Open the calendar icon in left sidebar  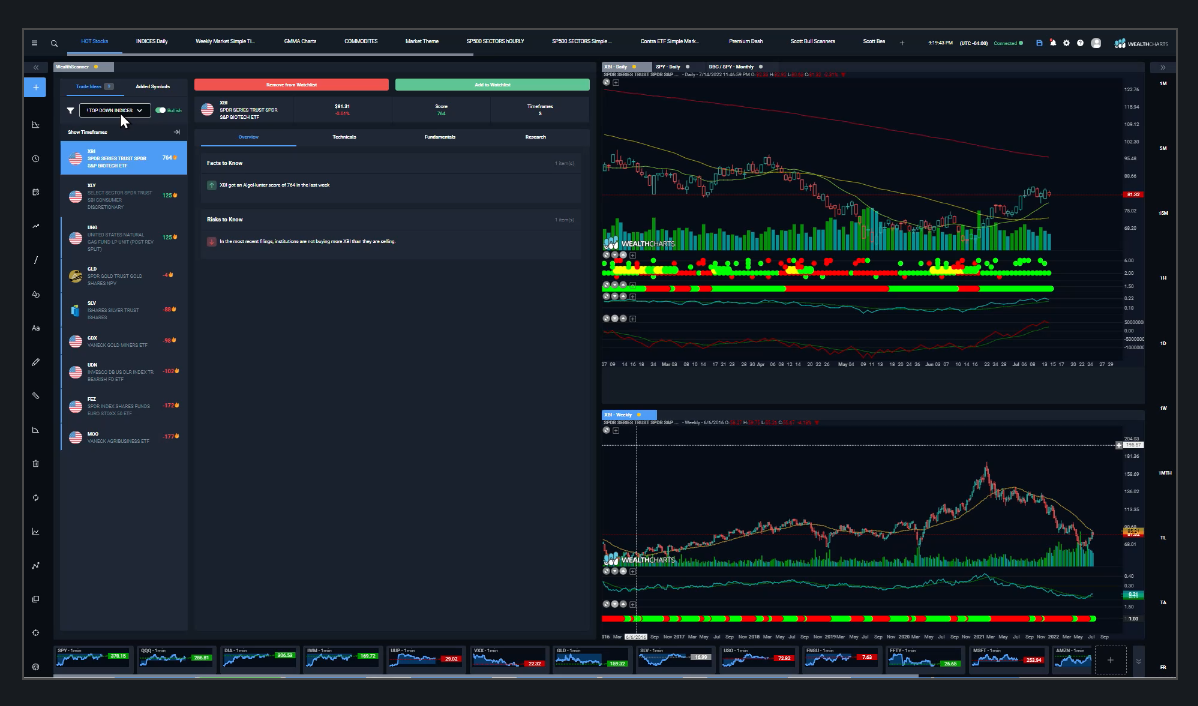coord(35,192)
